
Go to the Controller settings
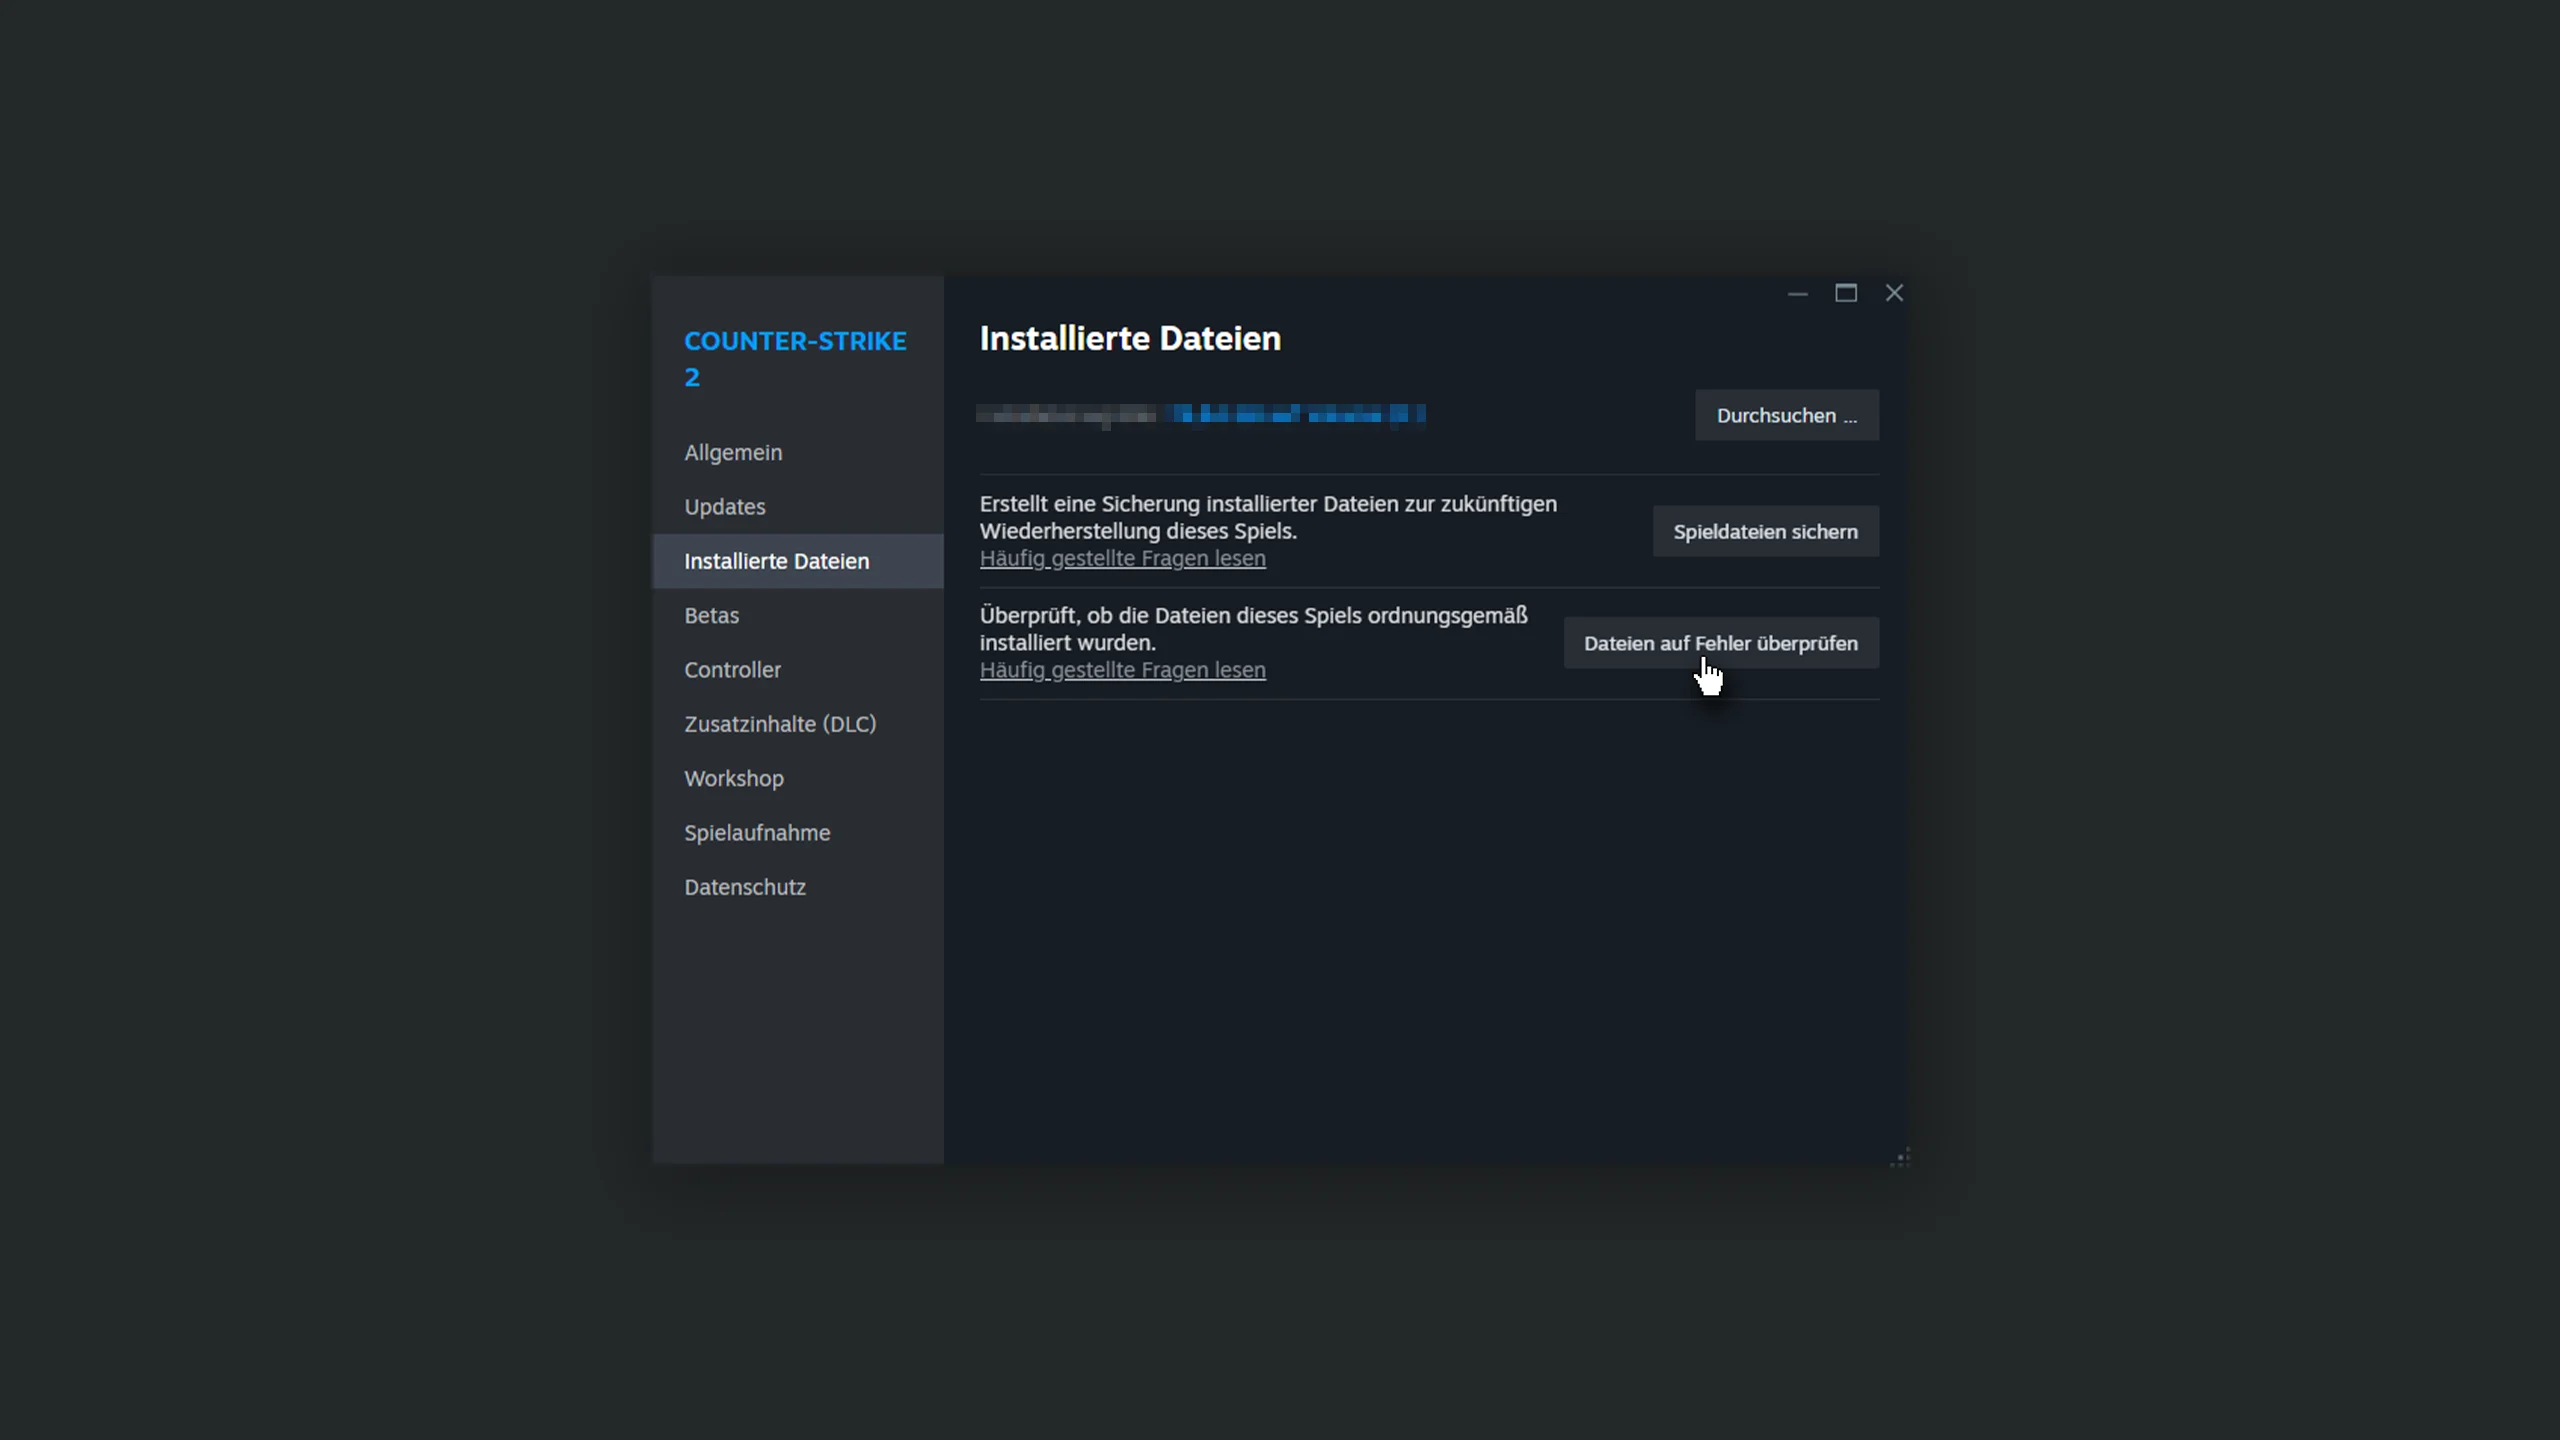tap(797, 670)
